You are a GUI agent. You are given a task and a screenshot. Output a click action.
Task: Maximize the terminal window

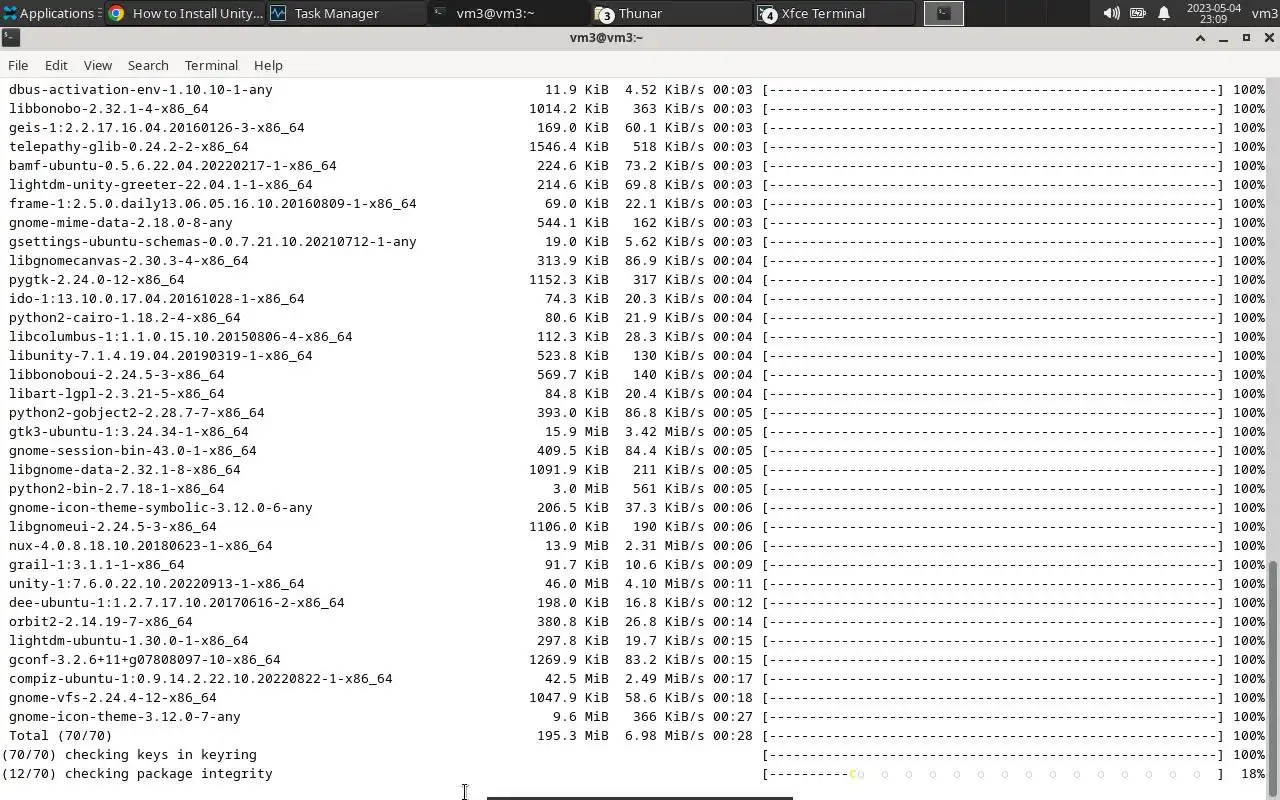coord(1246,38)
